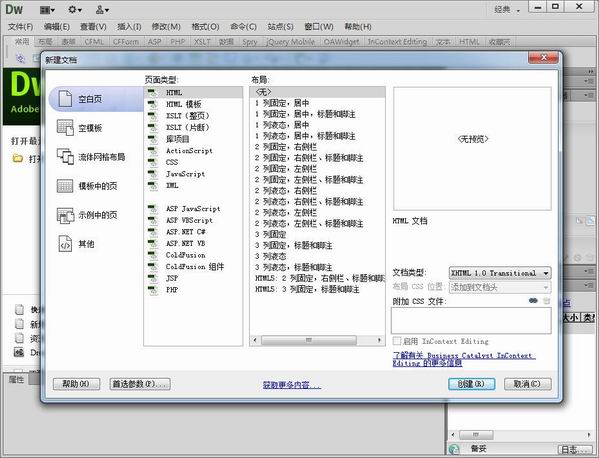Screen dimensions: 599x458
Task: Open the Business Catalyst InContext Editing info link
Action: pyautogui.click(x=464, y=359)
